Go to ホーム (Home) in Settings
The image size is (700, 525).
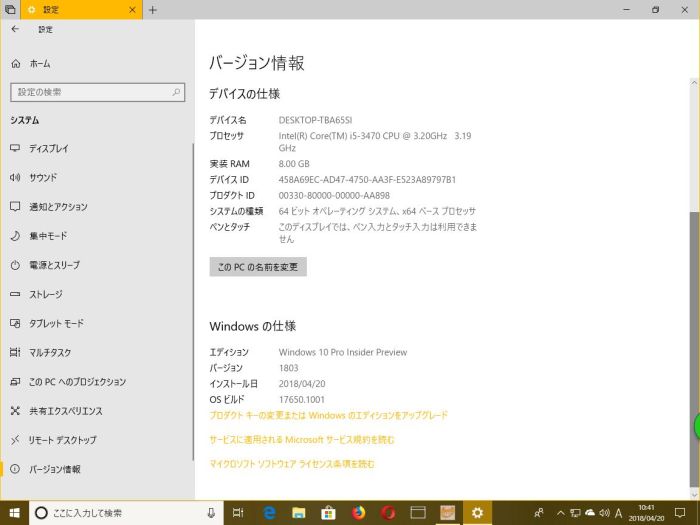pyautogui.click(x=40, y=63)
